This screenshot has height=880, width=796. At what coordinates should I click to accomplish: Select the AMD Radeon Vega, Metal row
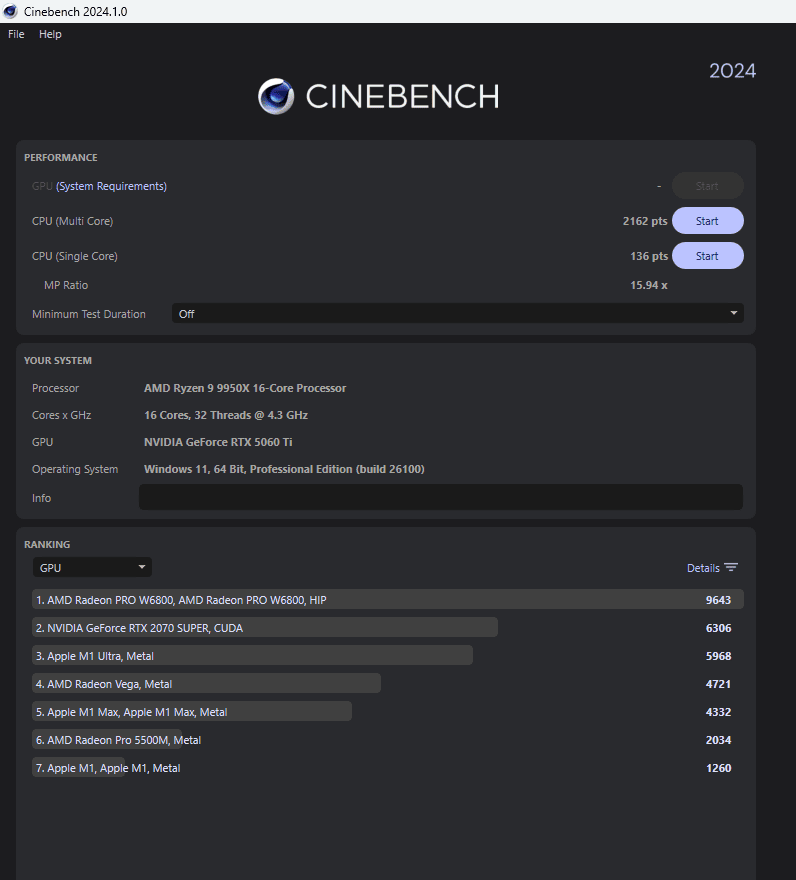click(388, 684)
